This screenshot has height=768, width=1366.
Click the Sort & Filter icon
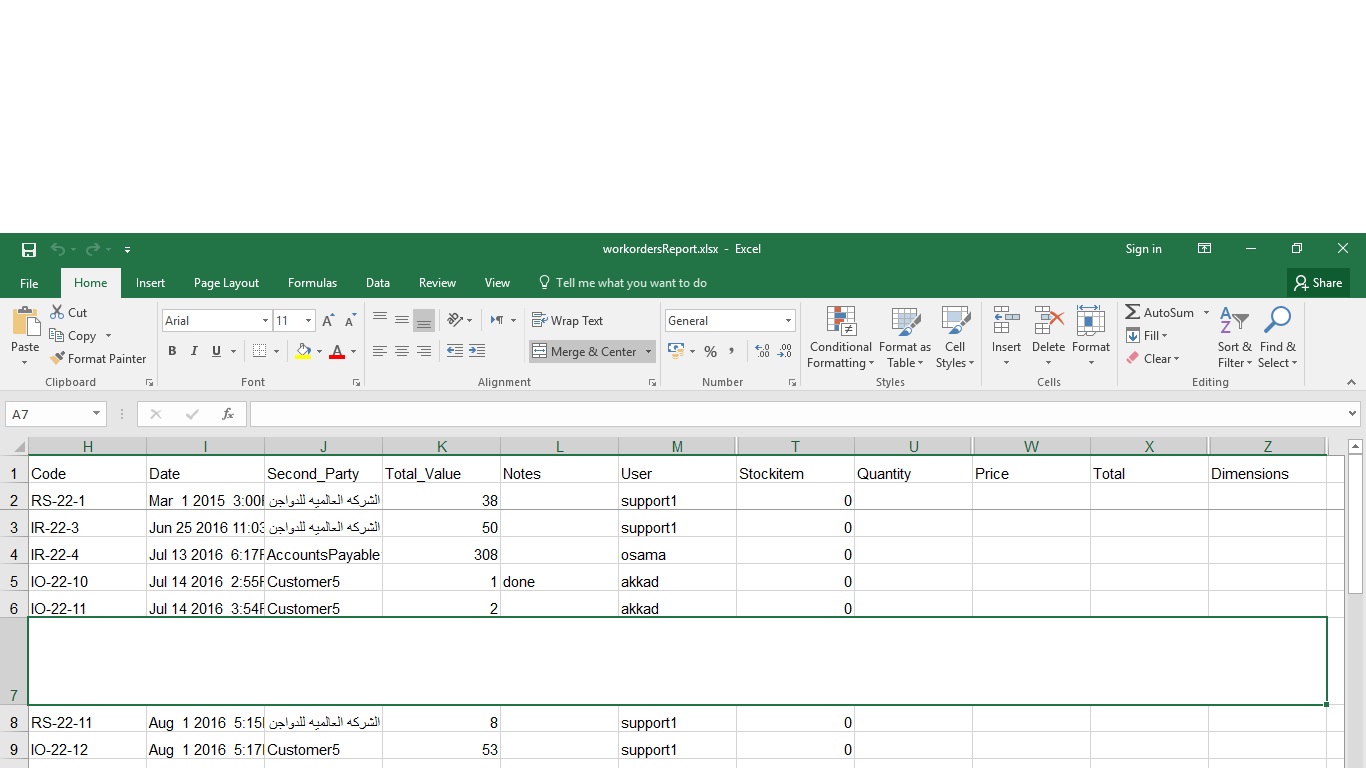[1234, 322]
